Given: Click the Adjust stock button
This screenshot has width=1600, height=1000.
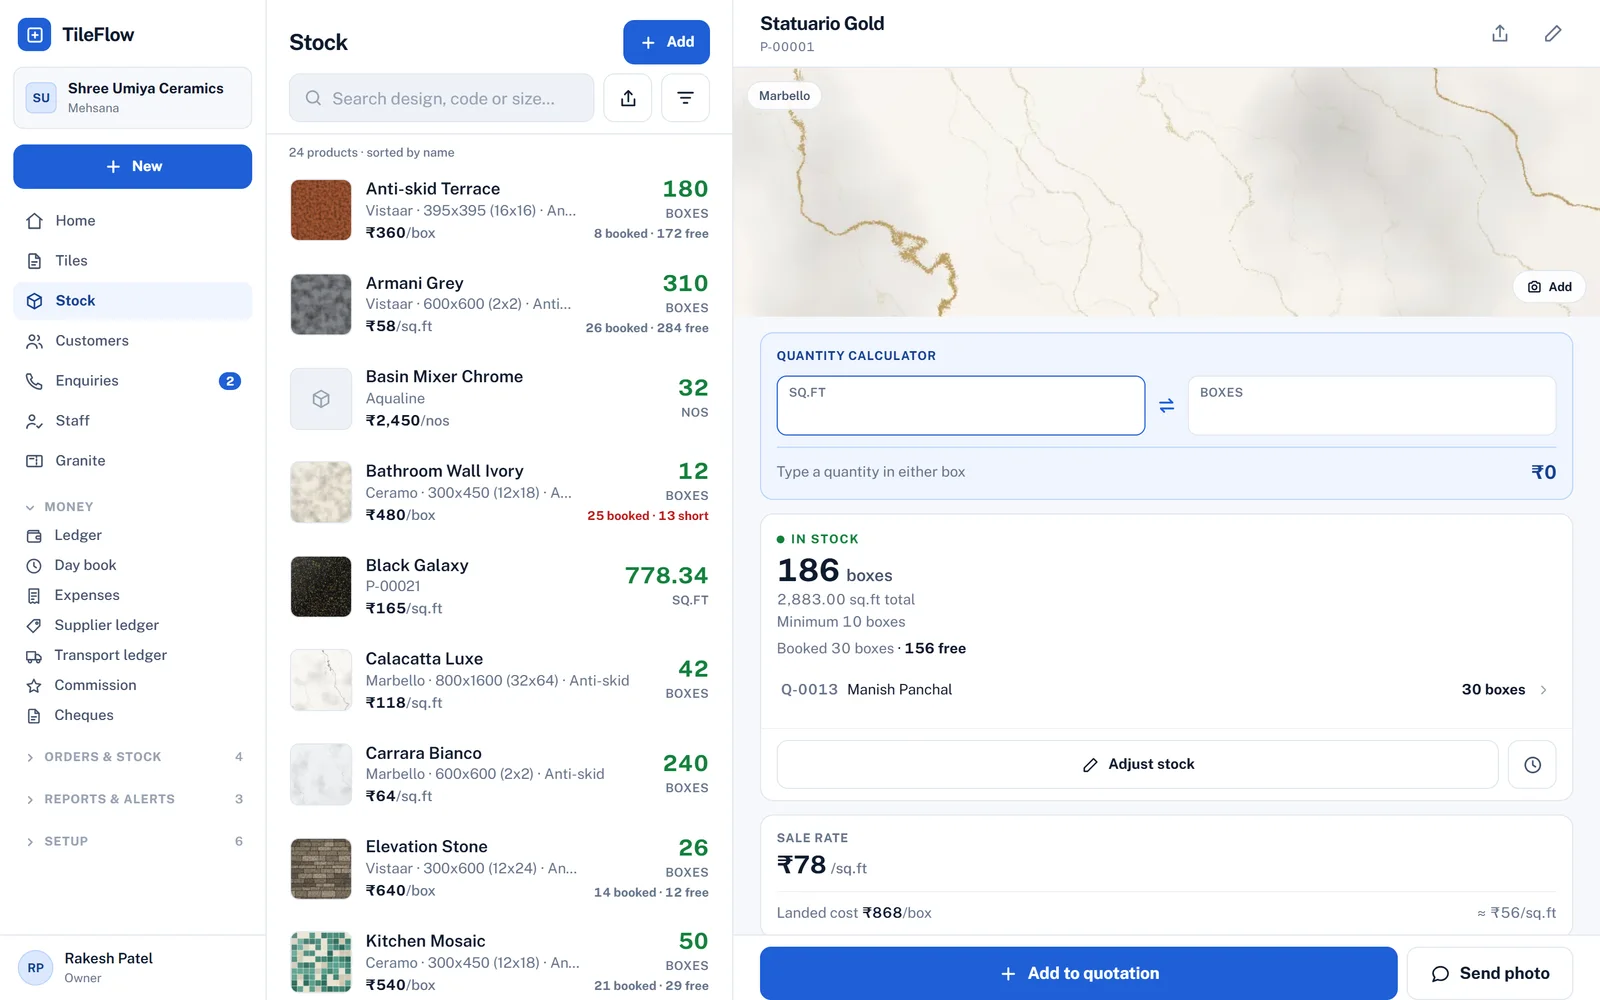Looking at the screenshot, I should (x=1137, y=765).
